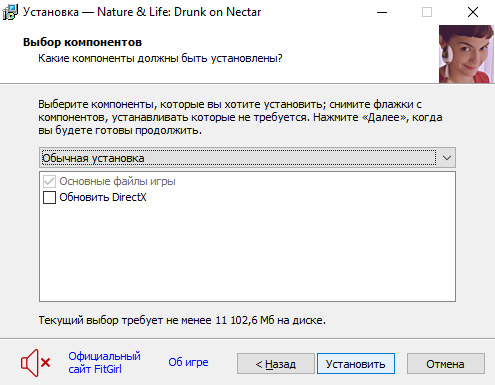495x385 pixels.
Task: Enable the Обновить DirectX checkbox
Action: pyautogui.click(x=49, y=197)
